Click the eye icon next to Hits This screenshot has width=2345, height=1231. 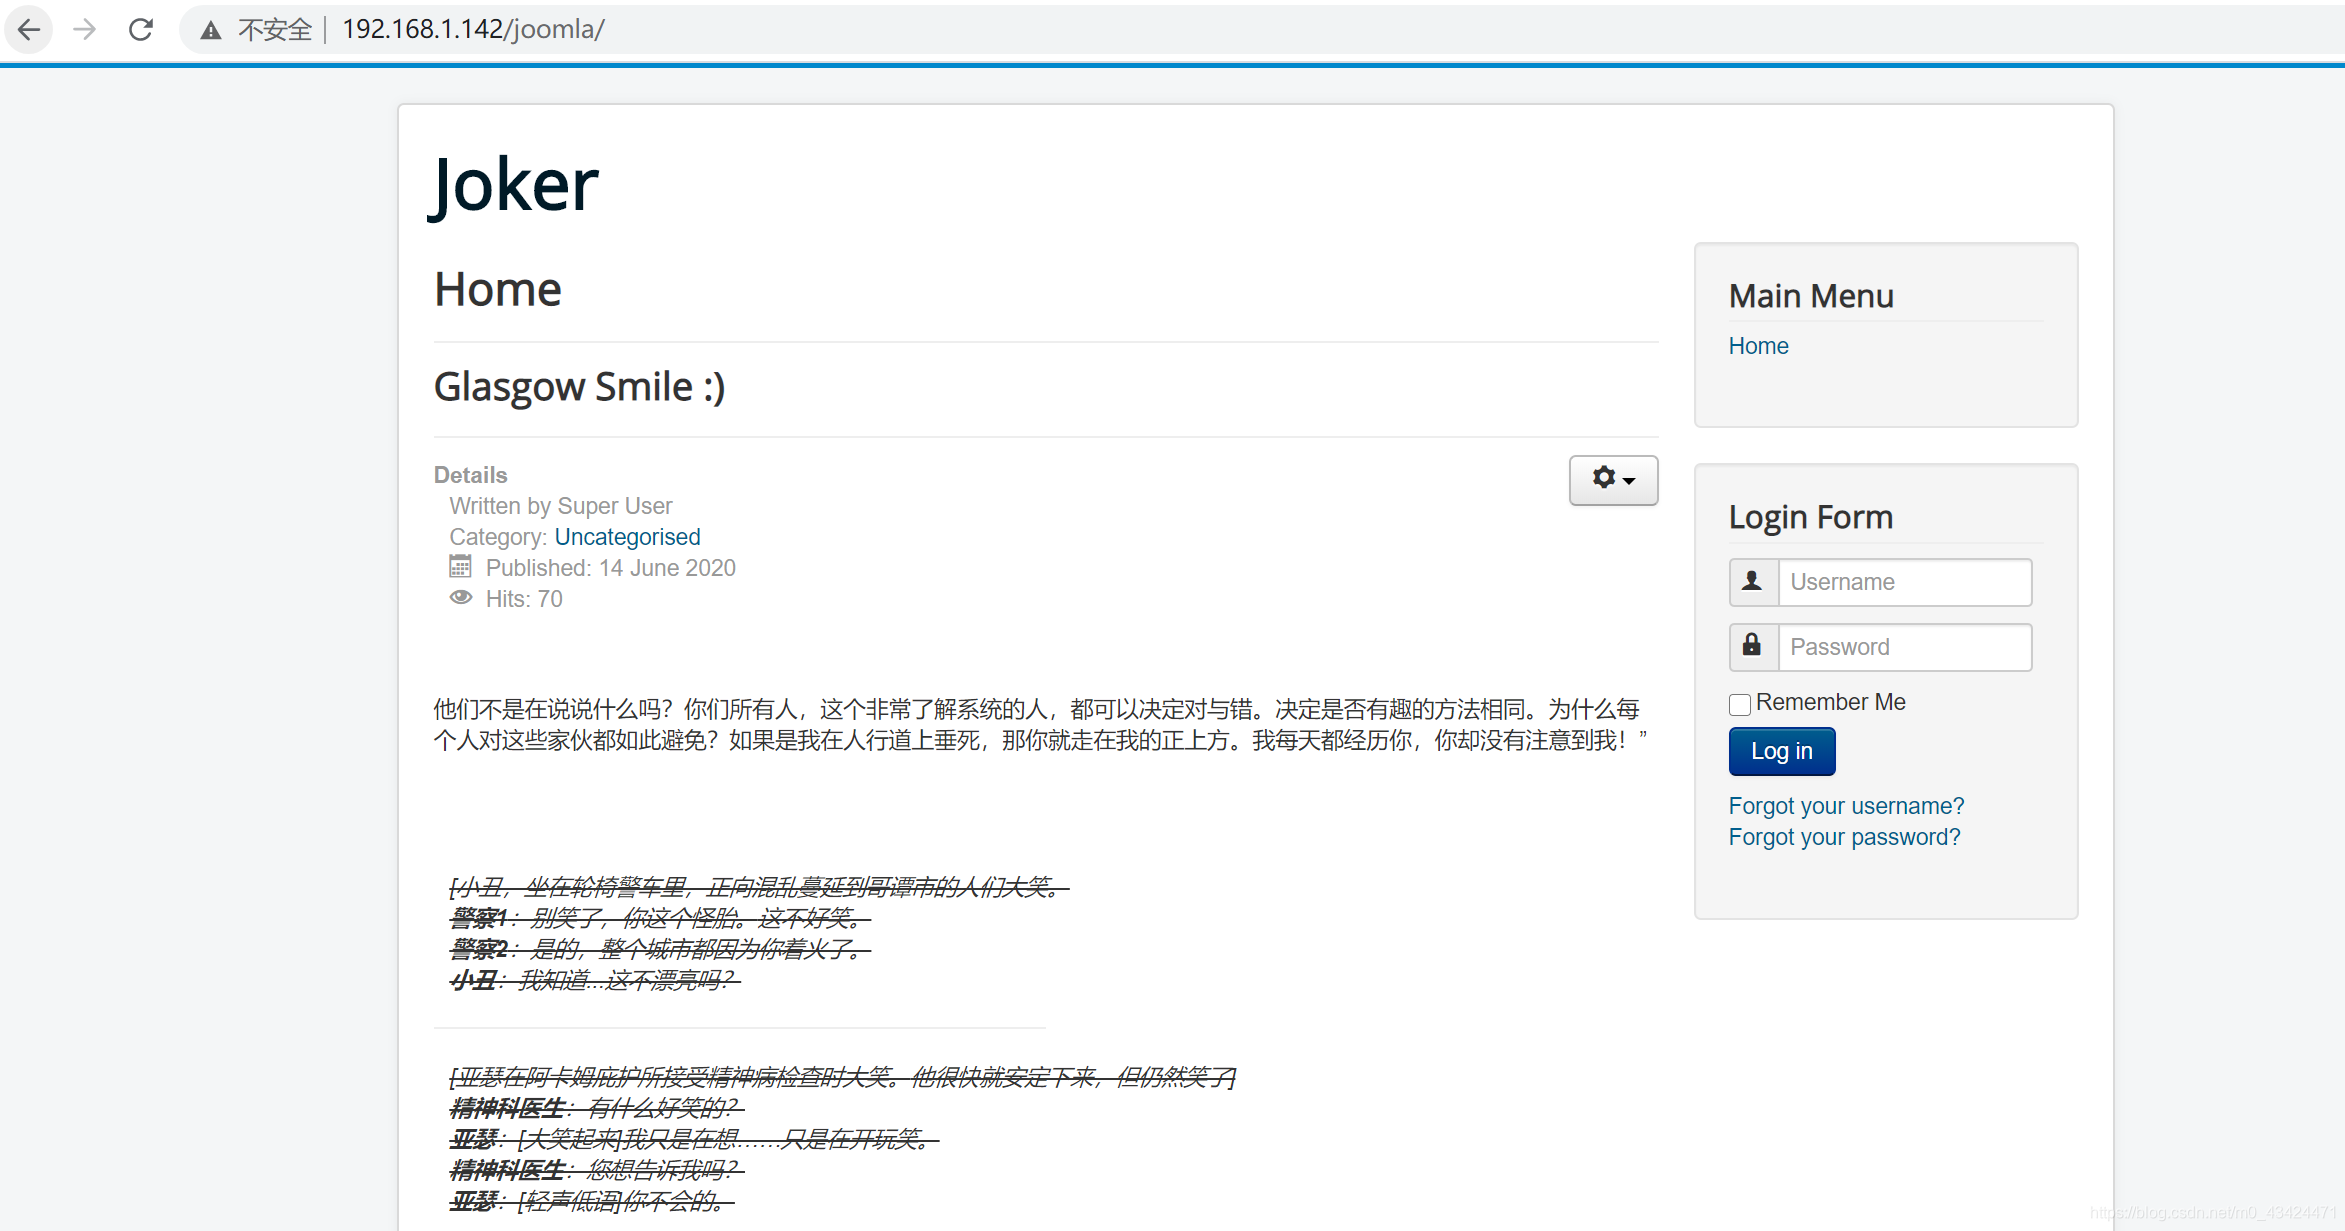pos(460,598)
